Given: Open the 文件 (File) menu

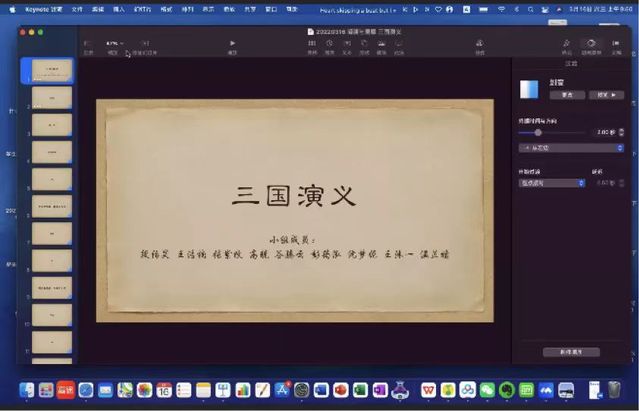Looking at the screenshot, I should click(78, 8).
